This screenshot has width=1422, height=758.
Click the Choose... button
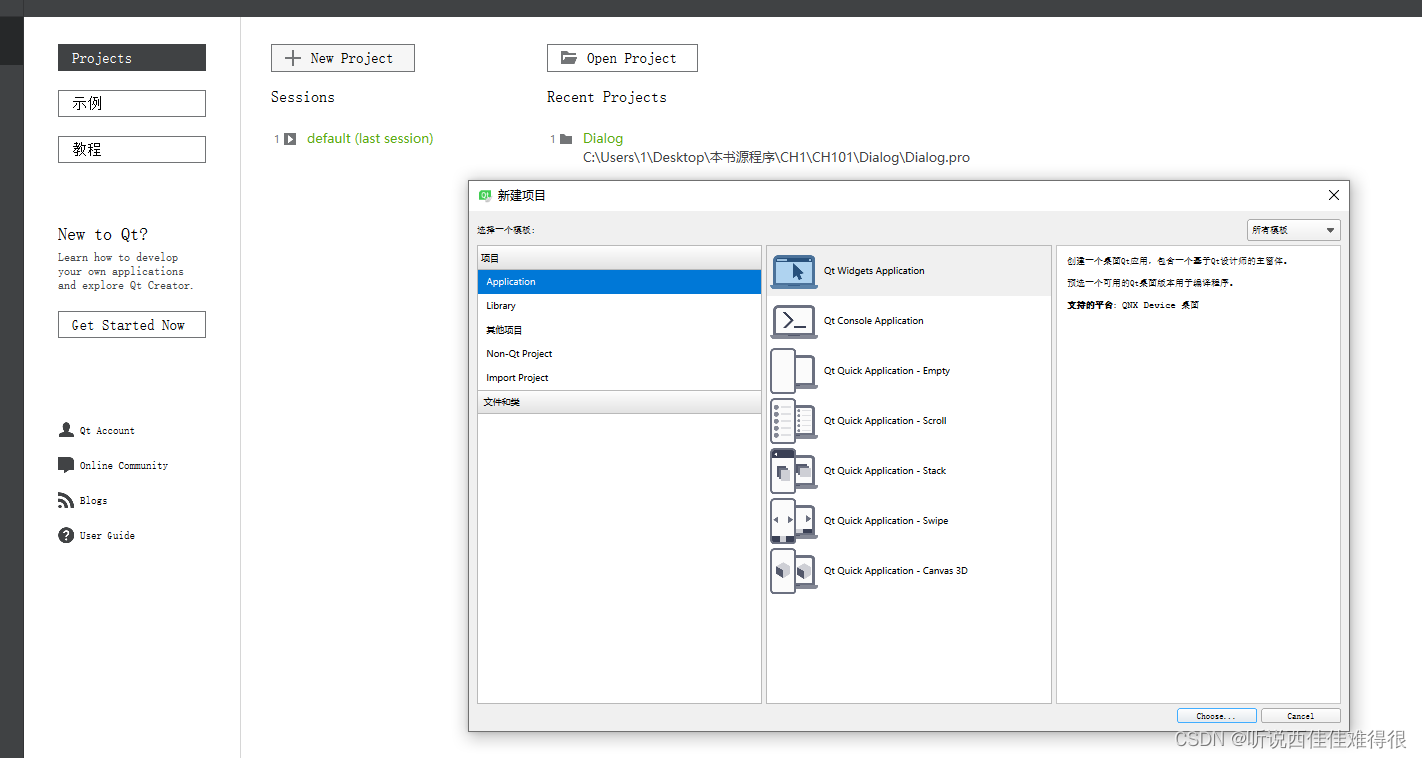(1217, 716)
